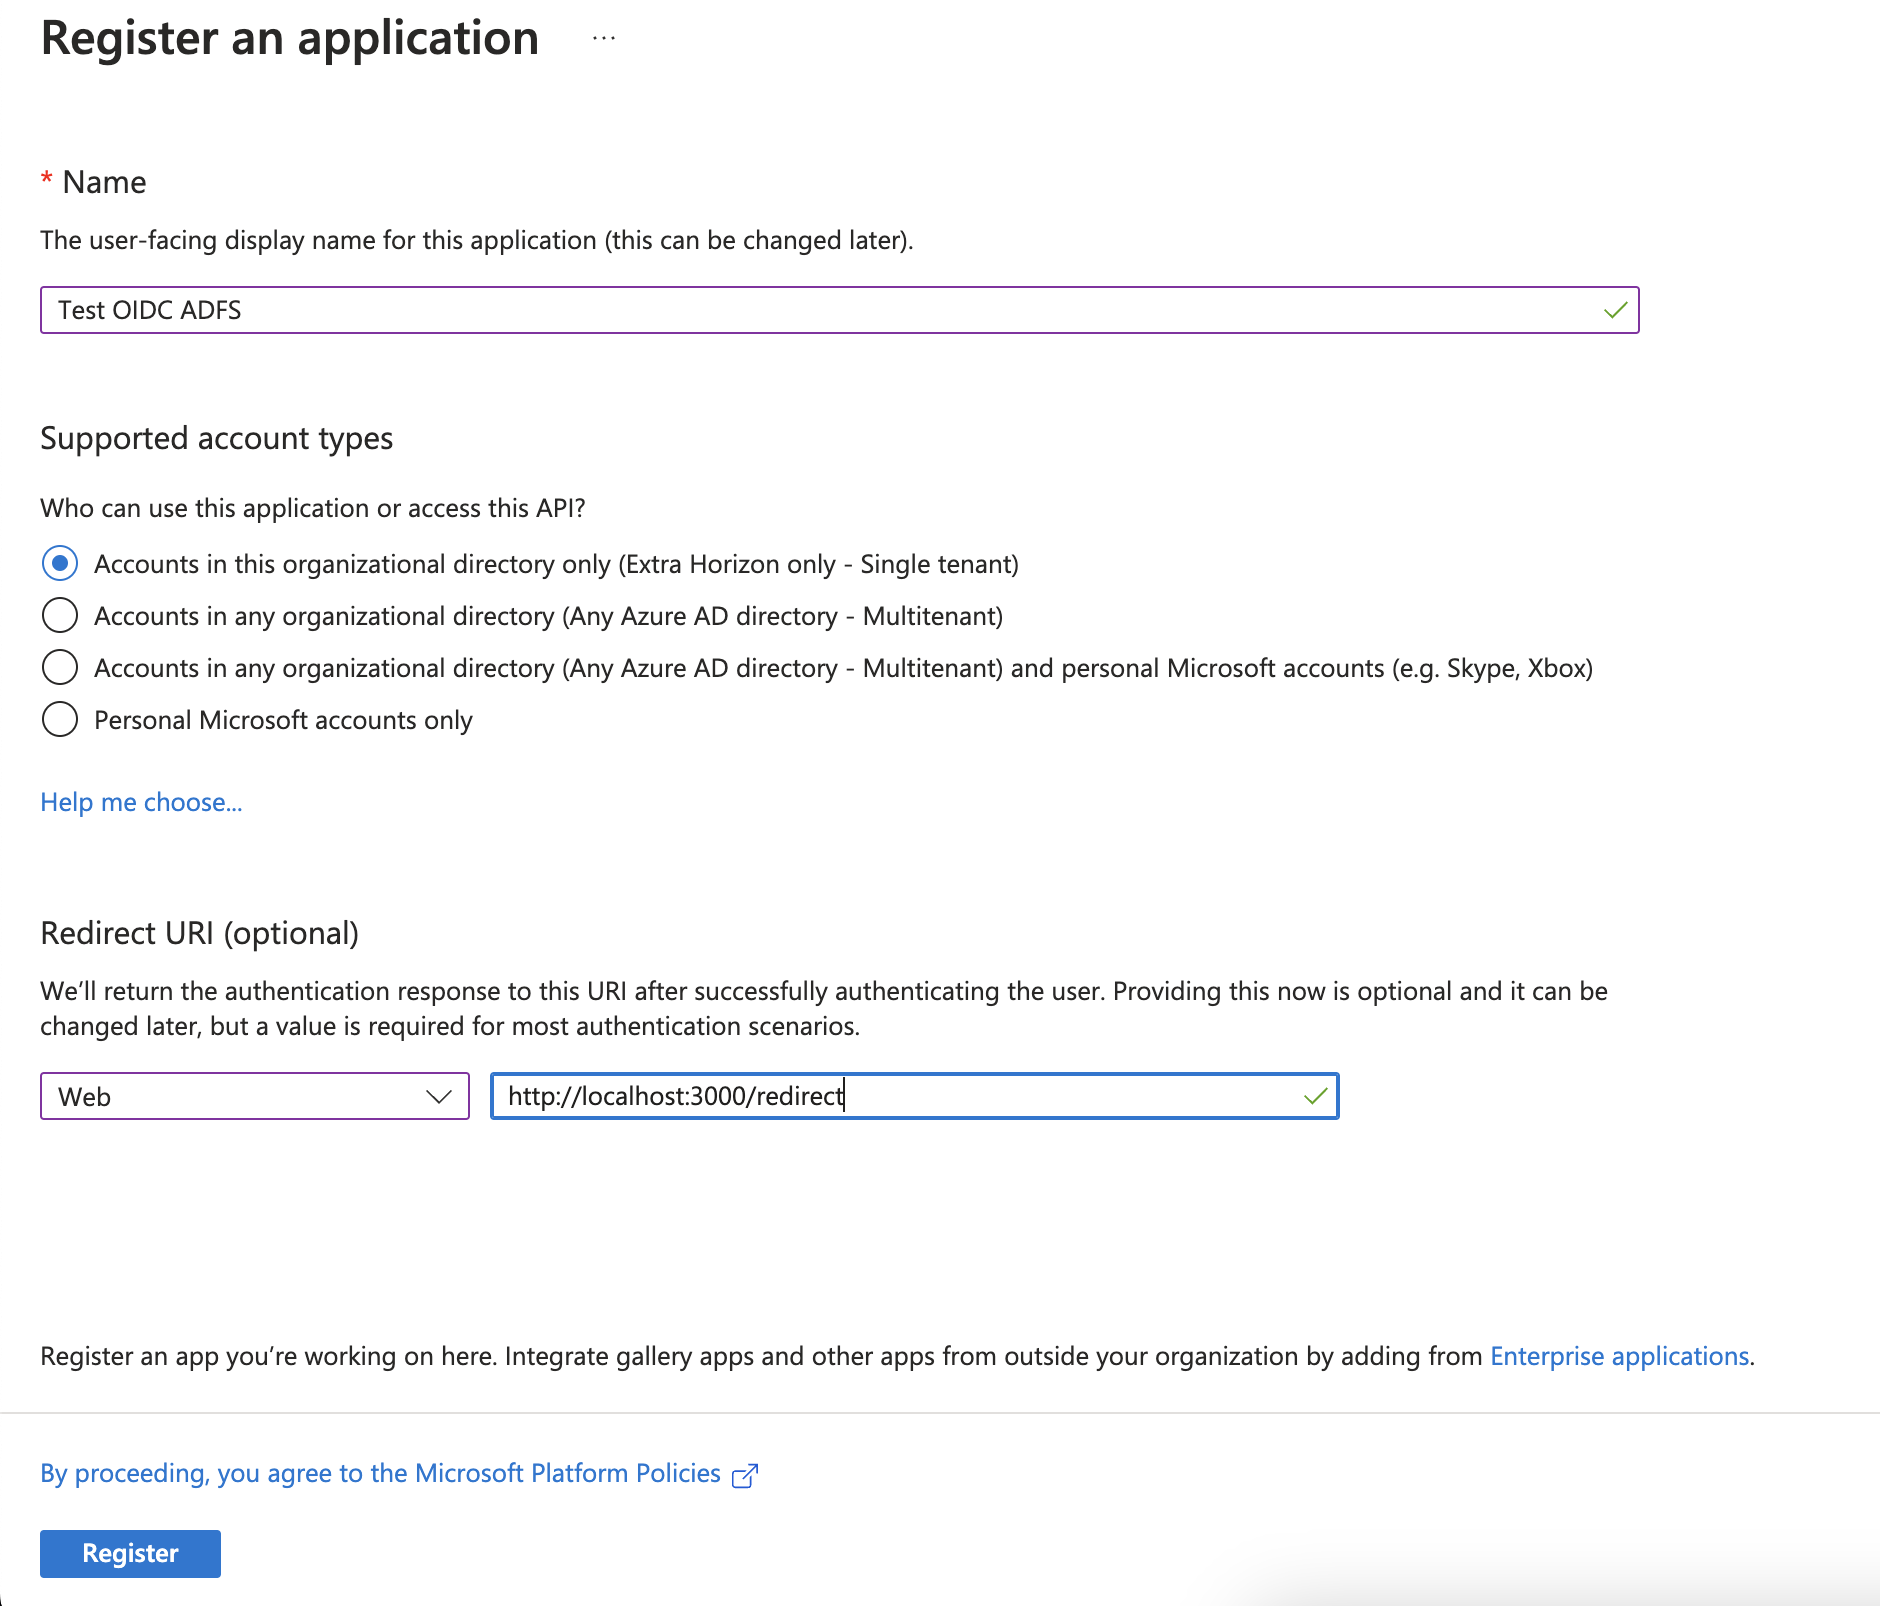Viewport: 1880px width, 1606px height.
Task: Click the green checkmark in the Name field
Action: pos(1615,310)
